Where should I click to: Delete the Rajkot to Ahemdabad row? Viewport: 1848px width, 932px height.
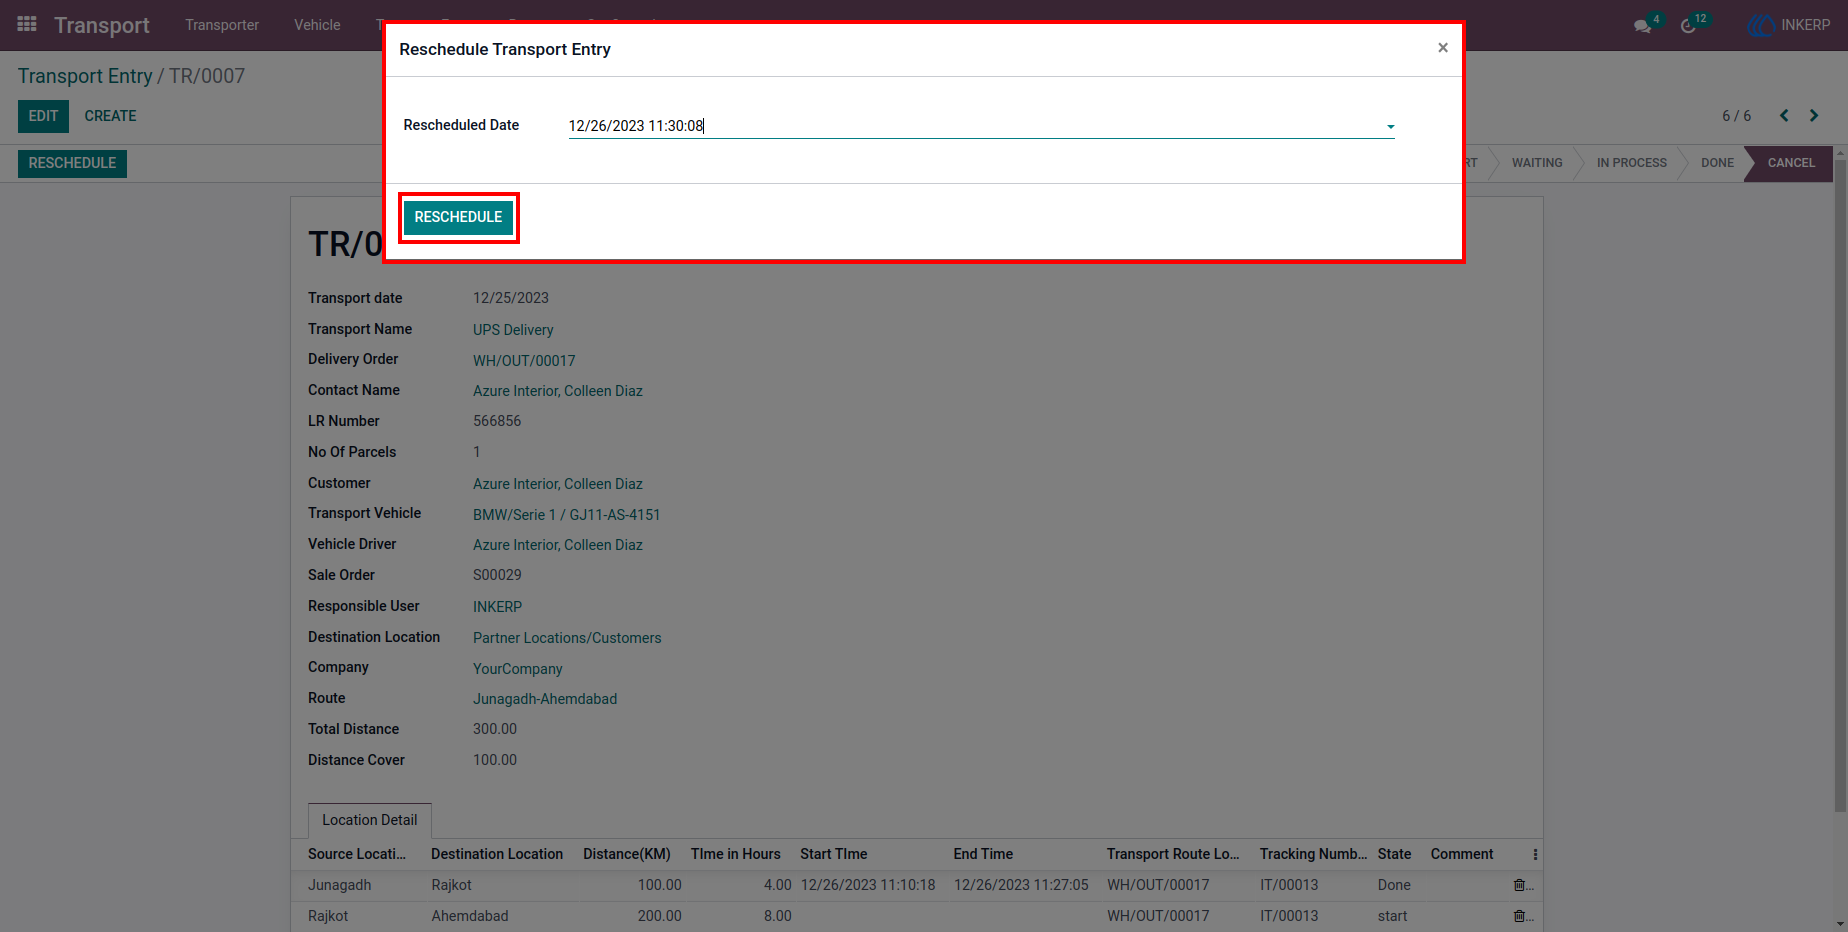point(1519,916)
